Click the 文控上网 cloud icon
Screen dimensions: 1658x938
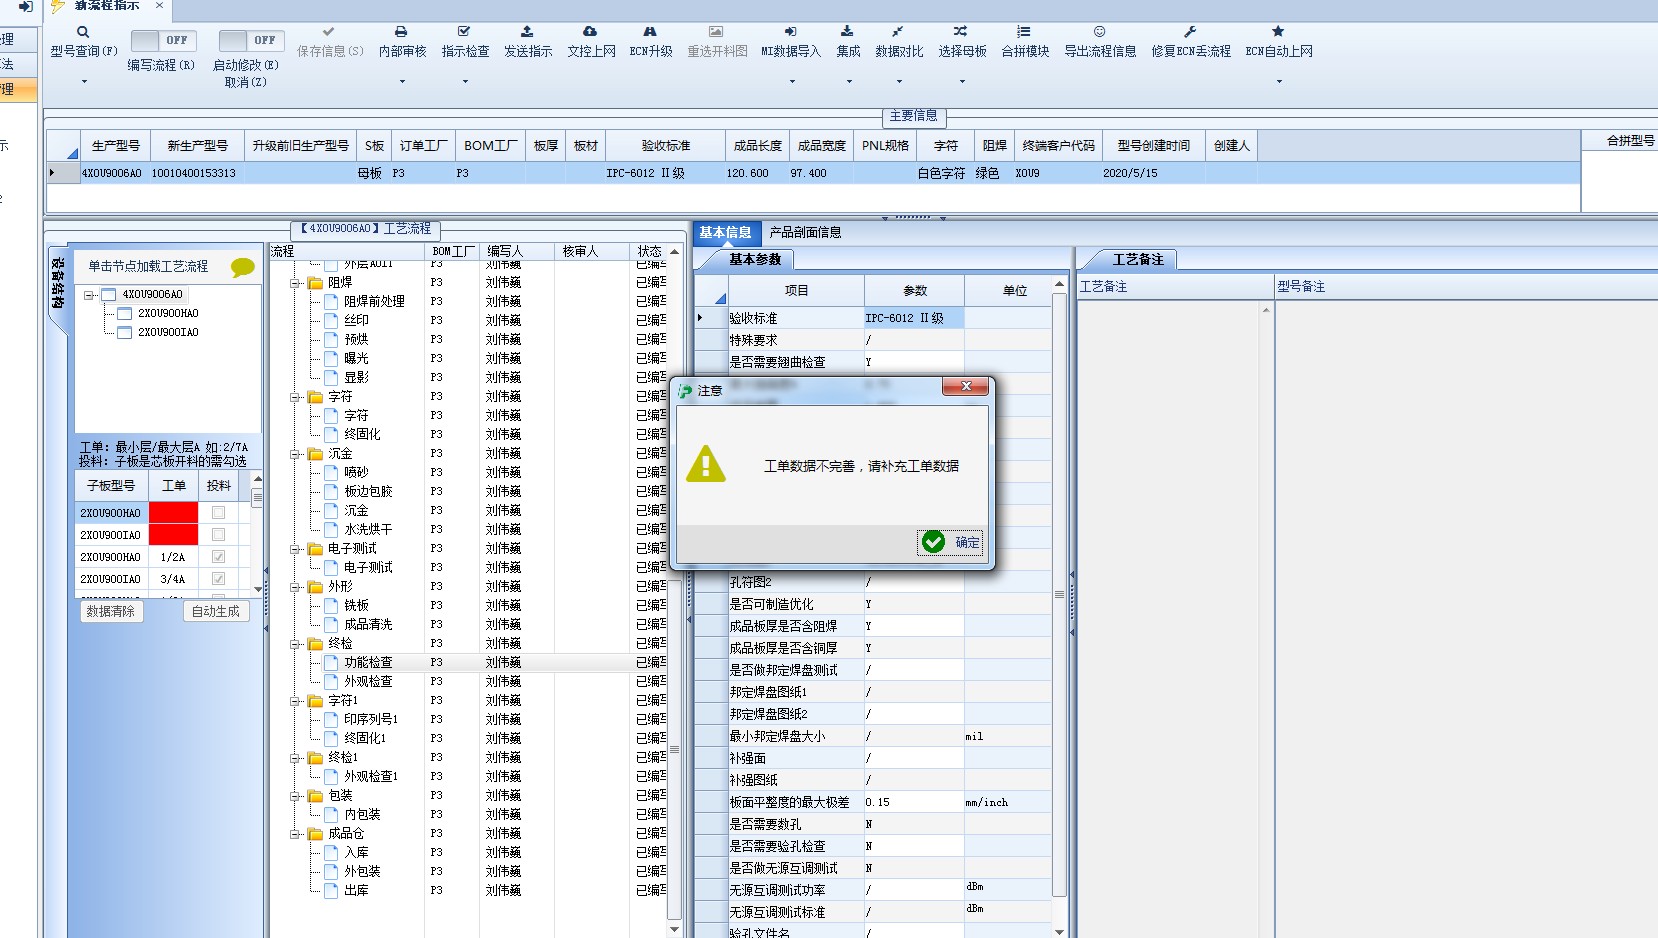pyautogui.click(x=590, y=32)
